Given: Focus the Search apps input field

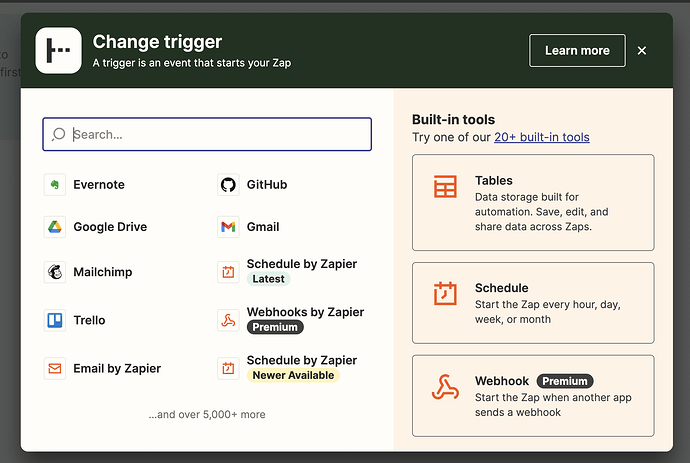Looking at the screenshot, I should tap(207, 134).
